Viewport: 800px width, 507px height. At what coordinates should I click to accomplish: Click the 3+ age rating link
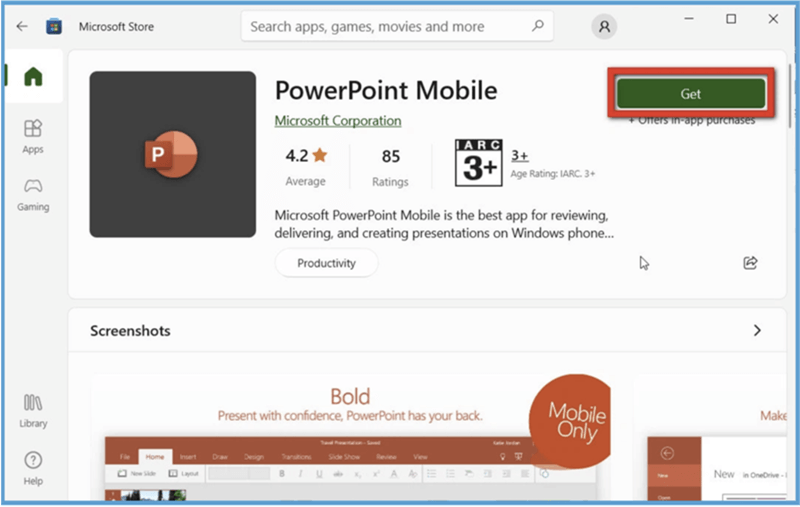point(519,155)
